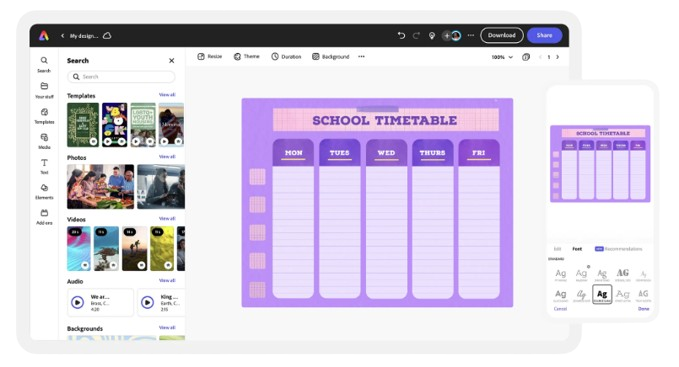View all Audio

(x=167, y=280)
